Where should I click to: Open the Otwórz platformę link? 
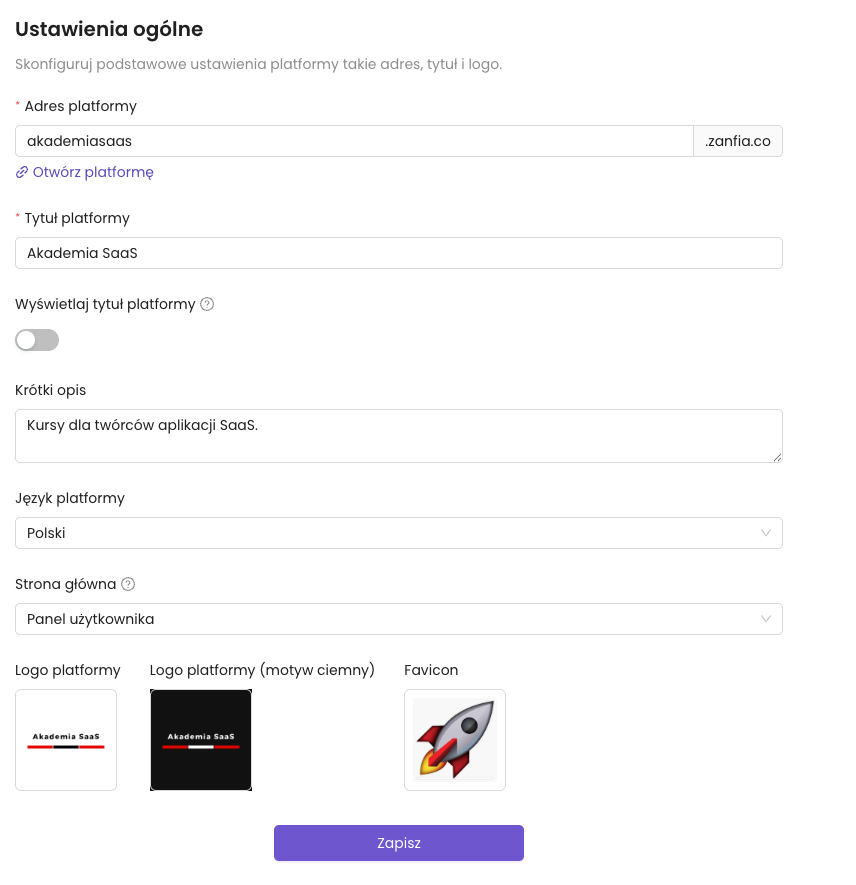(93, 172)
